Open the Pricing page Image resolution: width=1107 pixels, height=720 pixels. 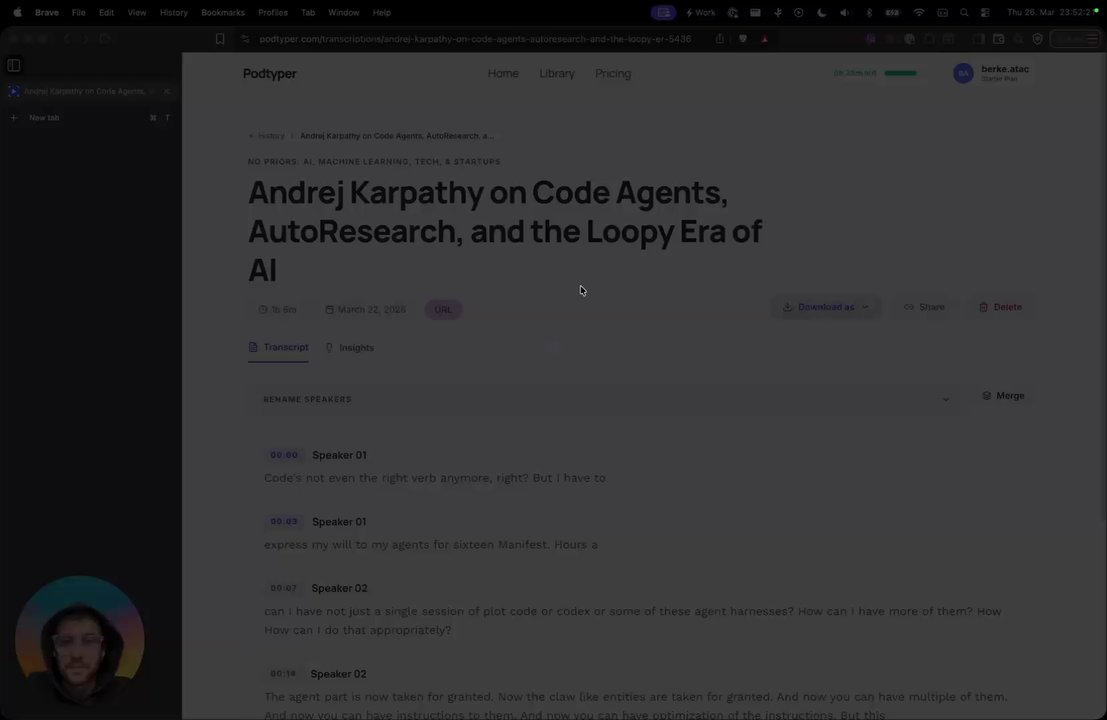tap(613, 73)
